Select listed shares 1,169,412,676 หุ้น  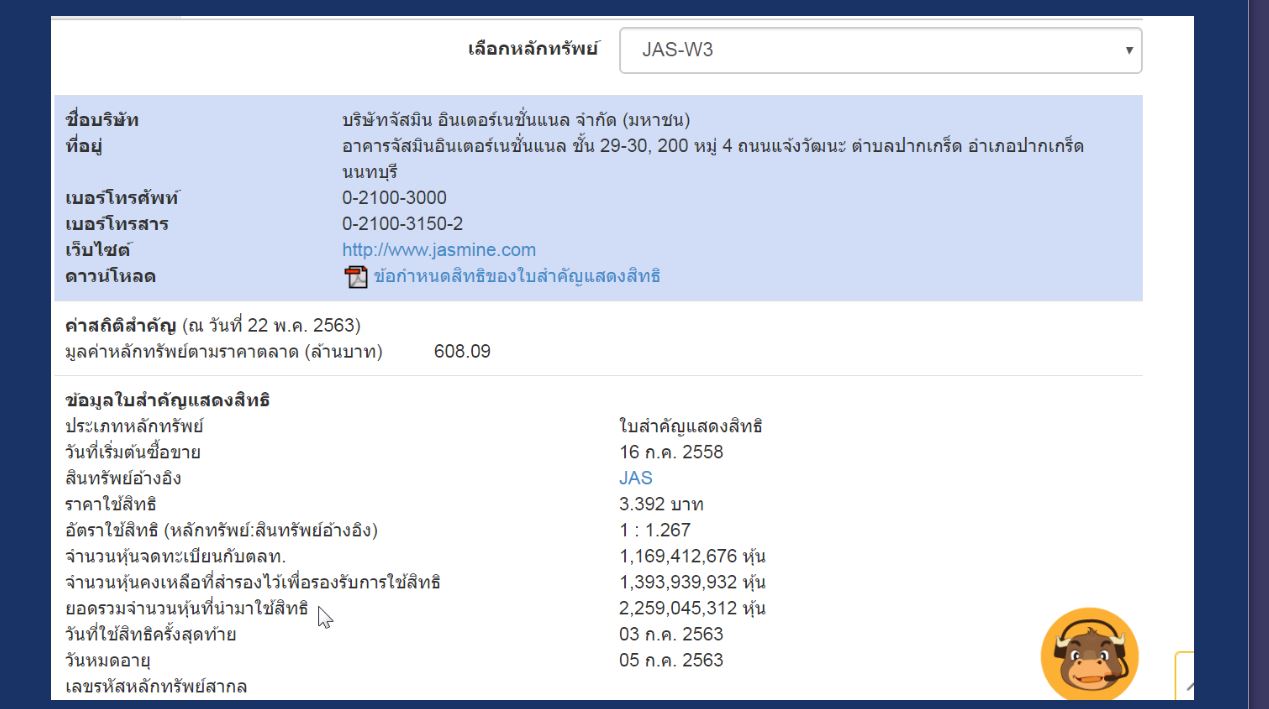click(x=692, y=556)
